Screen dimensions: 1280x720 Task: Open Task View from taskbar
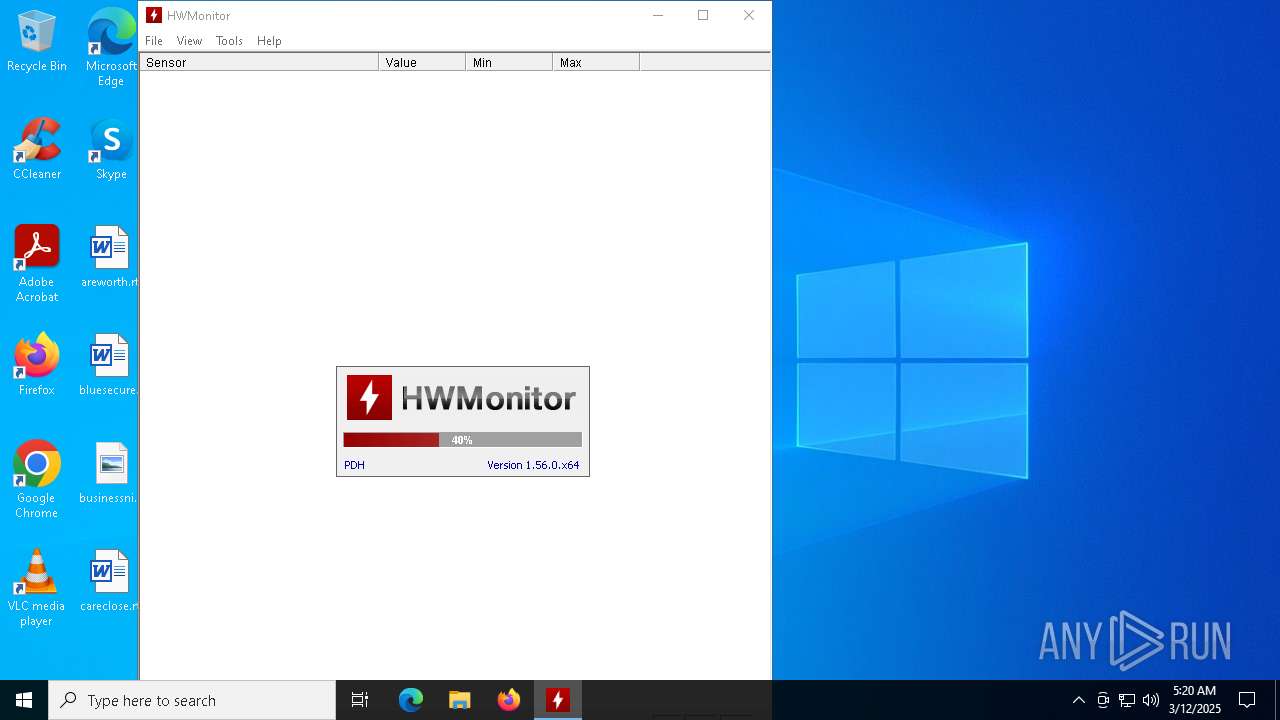pyautogui.click(x=360, y=700)
